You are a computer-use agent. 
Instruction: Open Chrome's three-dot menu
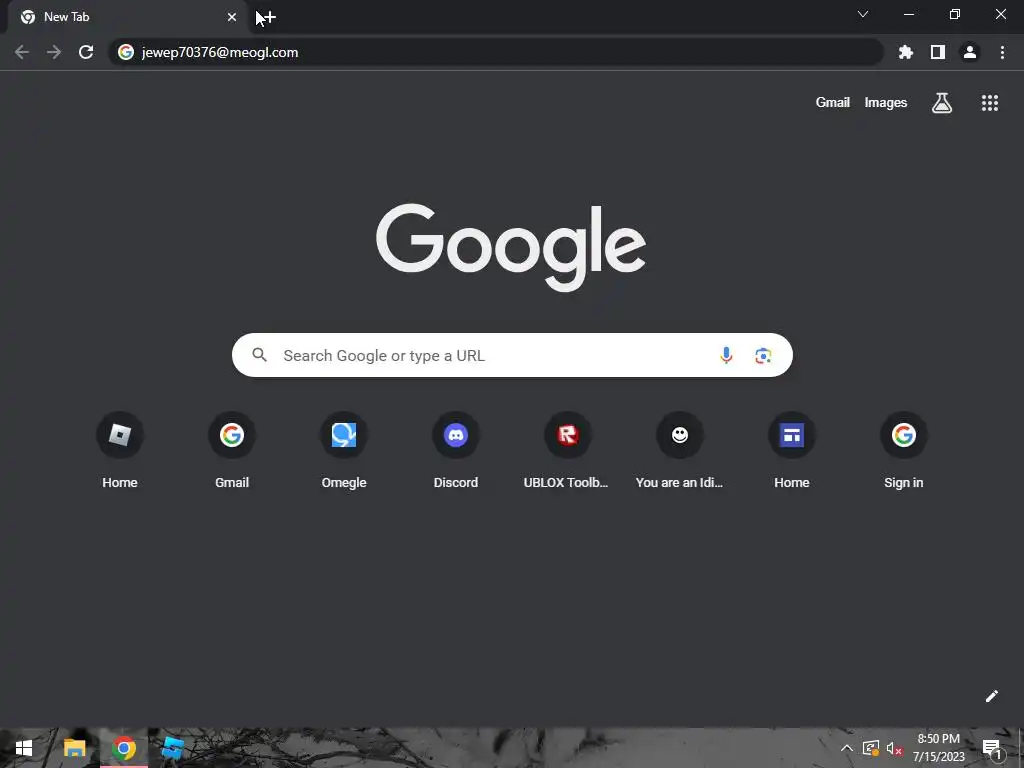pyautogui.click(x=1002, y=52)
